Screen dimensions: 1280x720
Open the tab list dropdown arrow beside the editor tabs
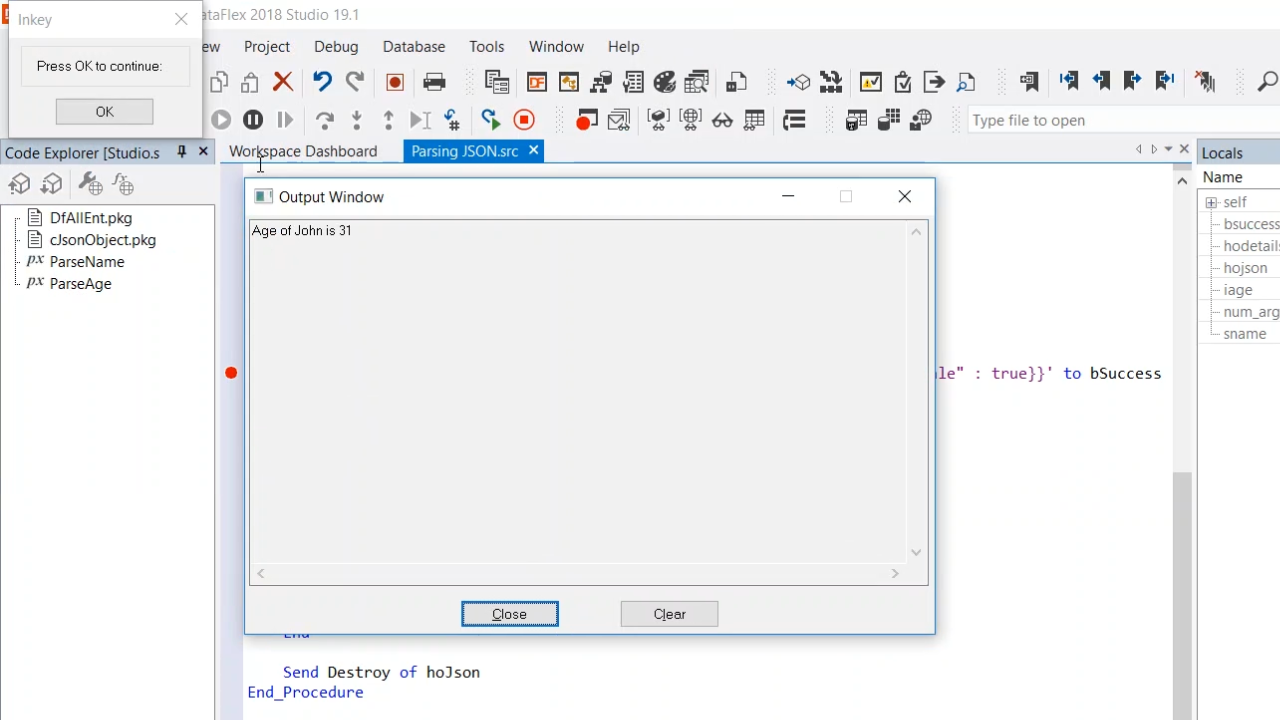point(1168,150)
